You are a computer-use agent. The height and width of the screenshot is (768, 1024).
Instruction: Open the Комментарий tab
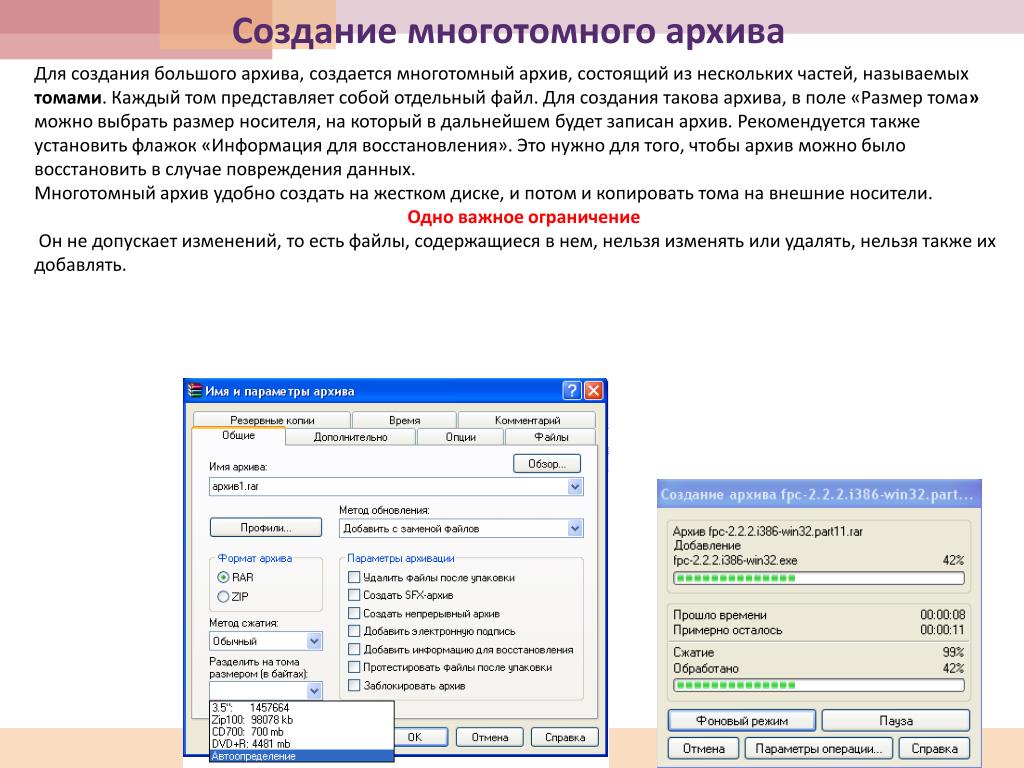tap(527, 420)
